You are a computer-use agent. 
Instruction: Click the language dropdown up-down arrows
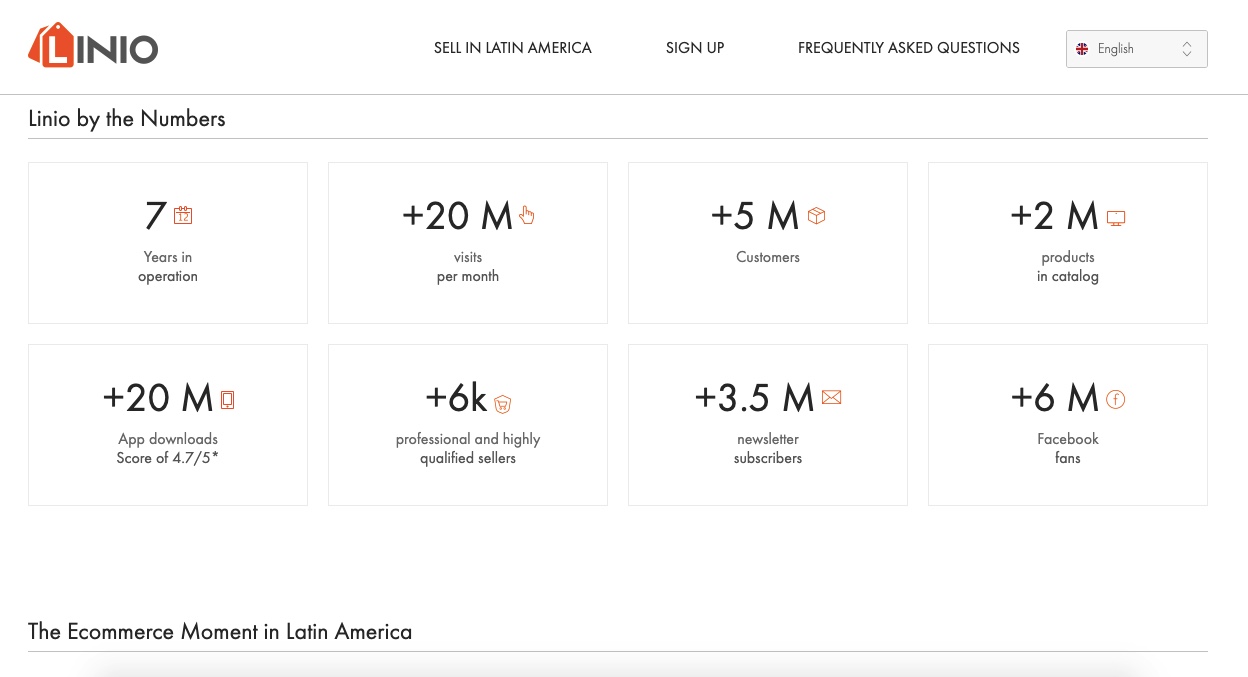pyautogui.click(x=1187, y=49)
